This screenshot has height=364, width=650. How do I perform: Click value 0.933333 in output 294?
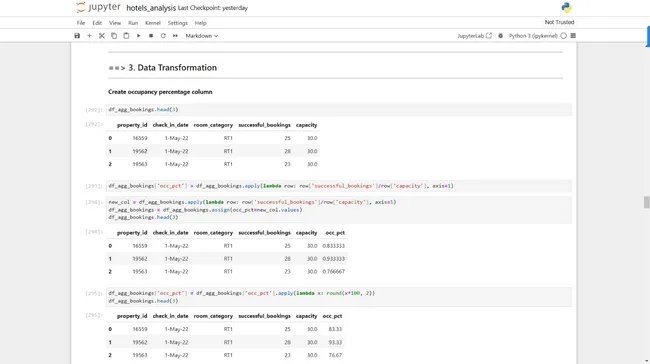(333, 259)
